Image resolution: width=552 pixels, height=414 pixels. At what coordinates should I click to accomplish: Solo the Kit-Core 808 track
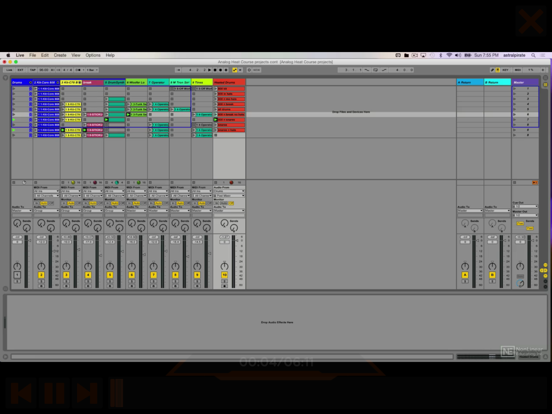pyautogui.click(x=41, y=281)
